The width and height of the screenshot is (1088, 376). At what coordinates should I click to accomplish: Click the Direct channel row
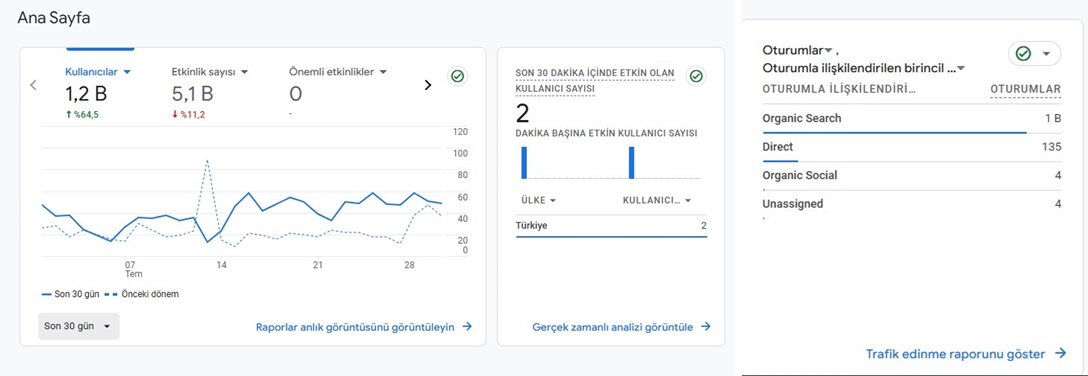(912, 147)
